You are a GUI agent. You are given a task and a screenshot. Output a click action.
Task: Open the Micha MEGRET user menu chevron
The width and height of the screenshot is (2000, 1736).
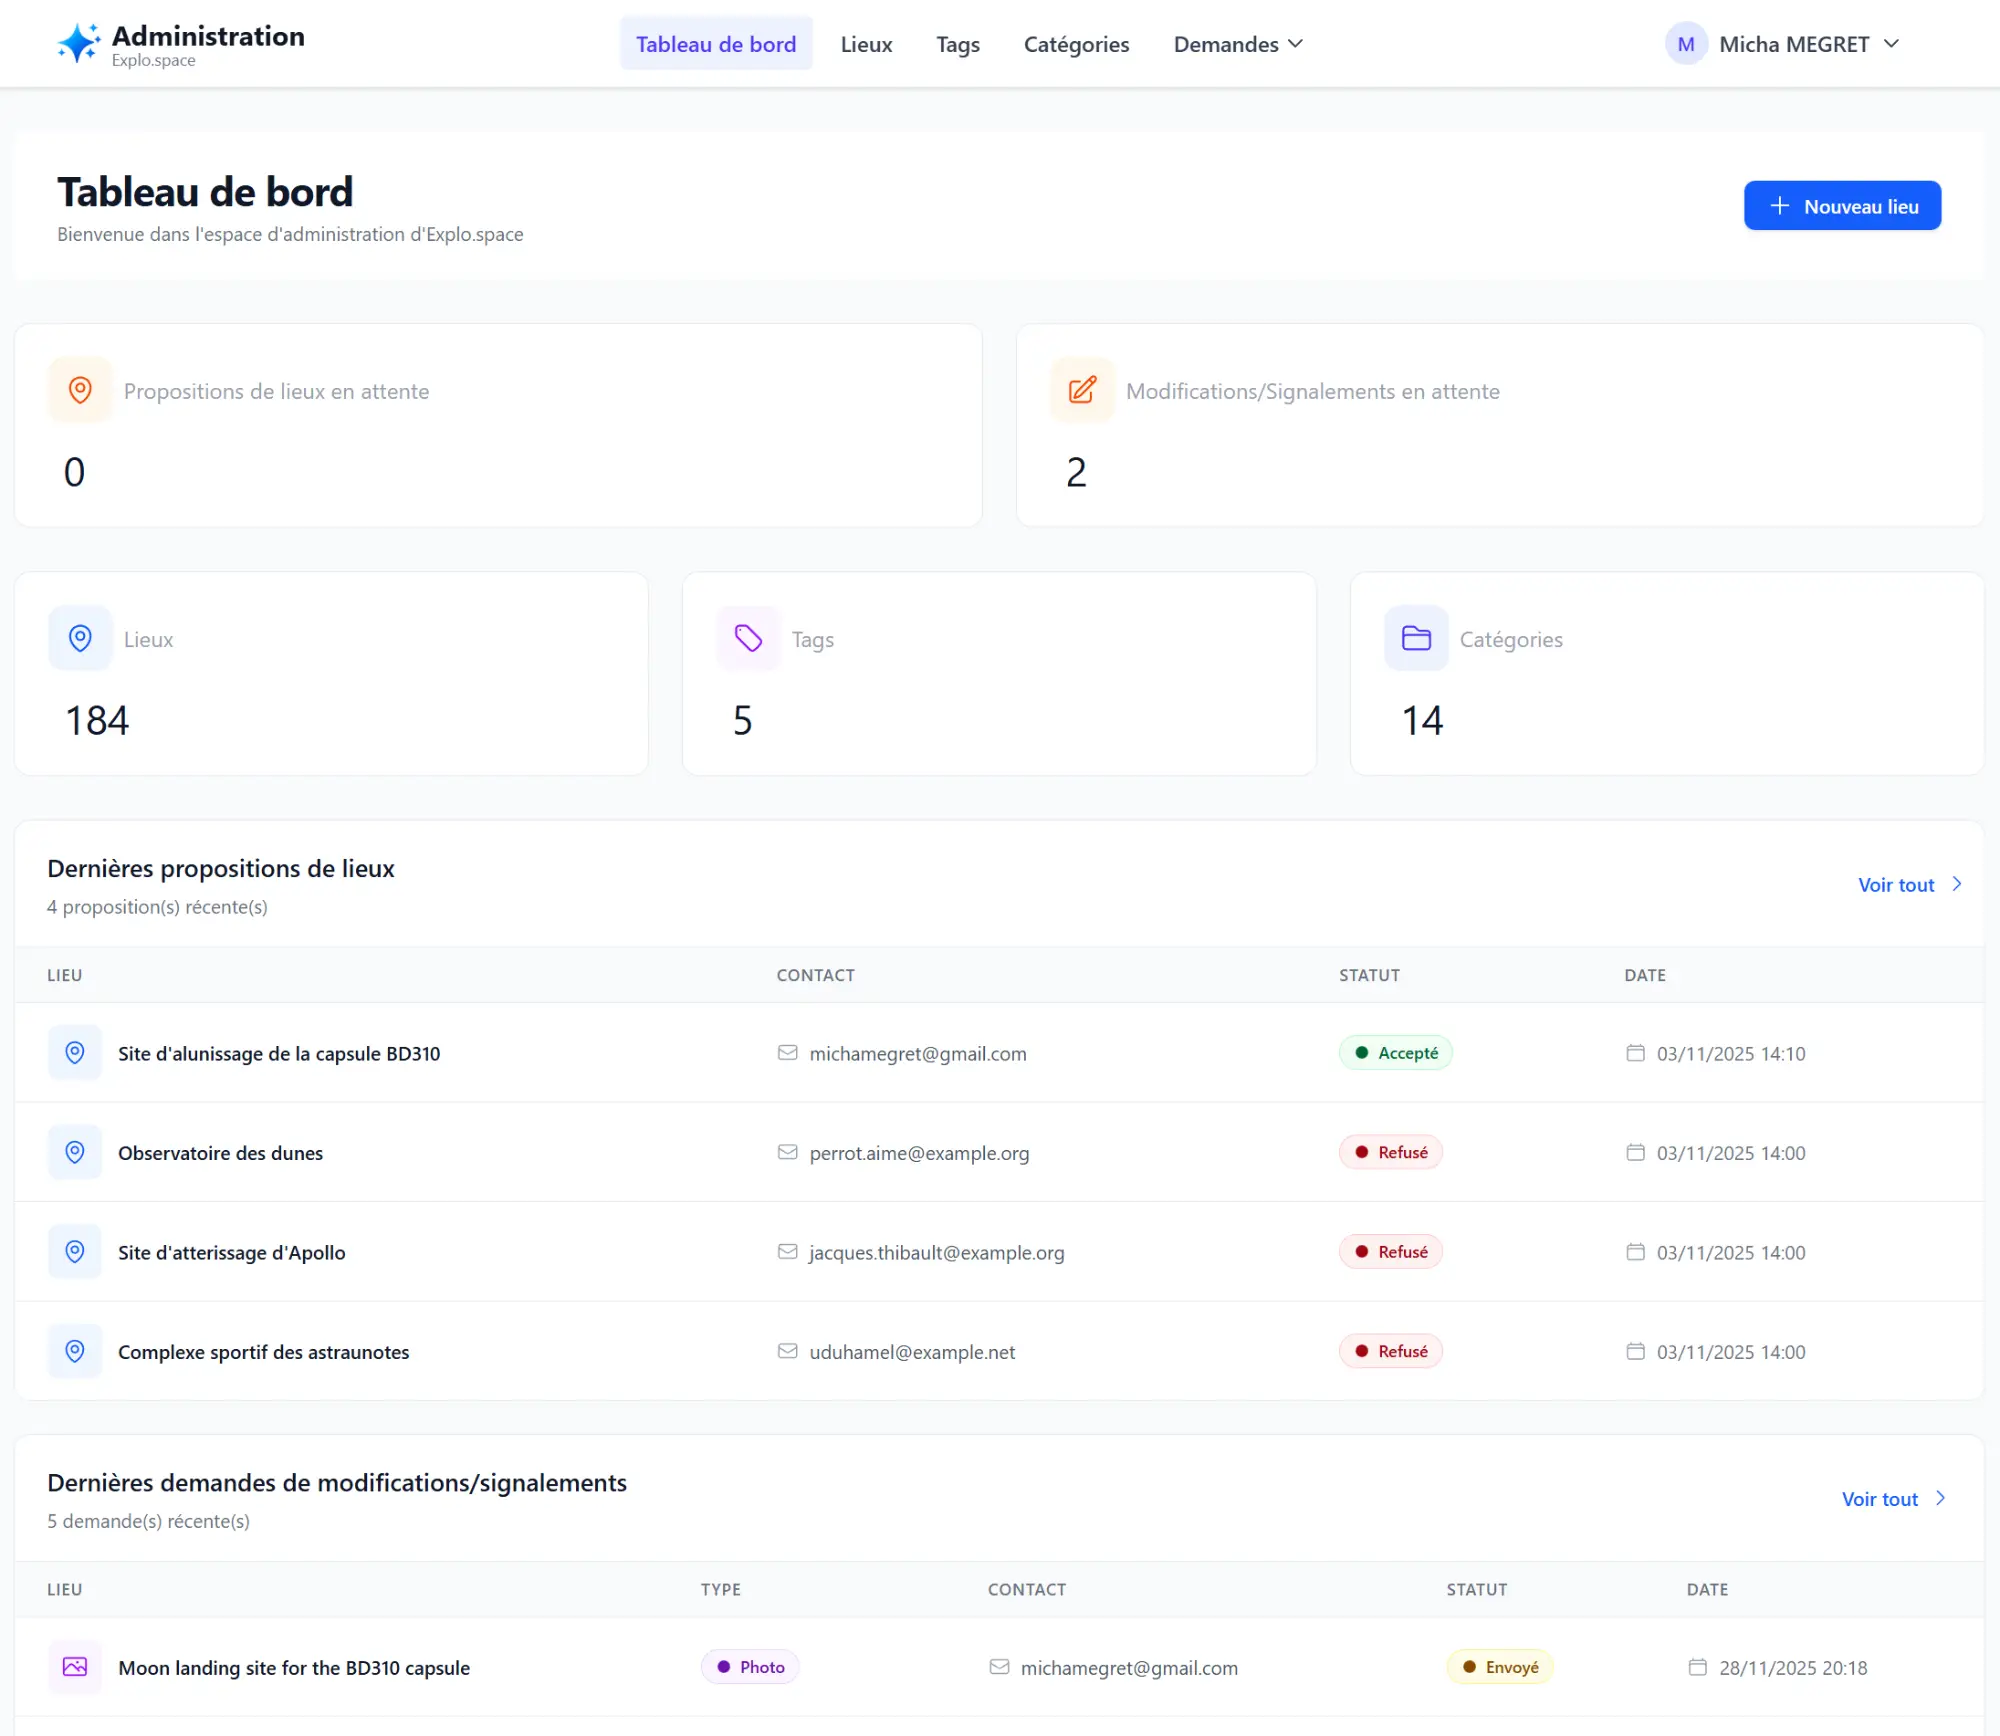(x=1891, y=44)
